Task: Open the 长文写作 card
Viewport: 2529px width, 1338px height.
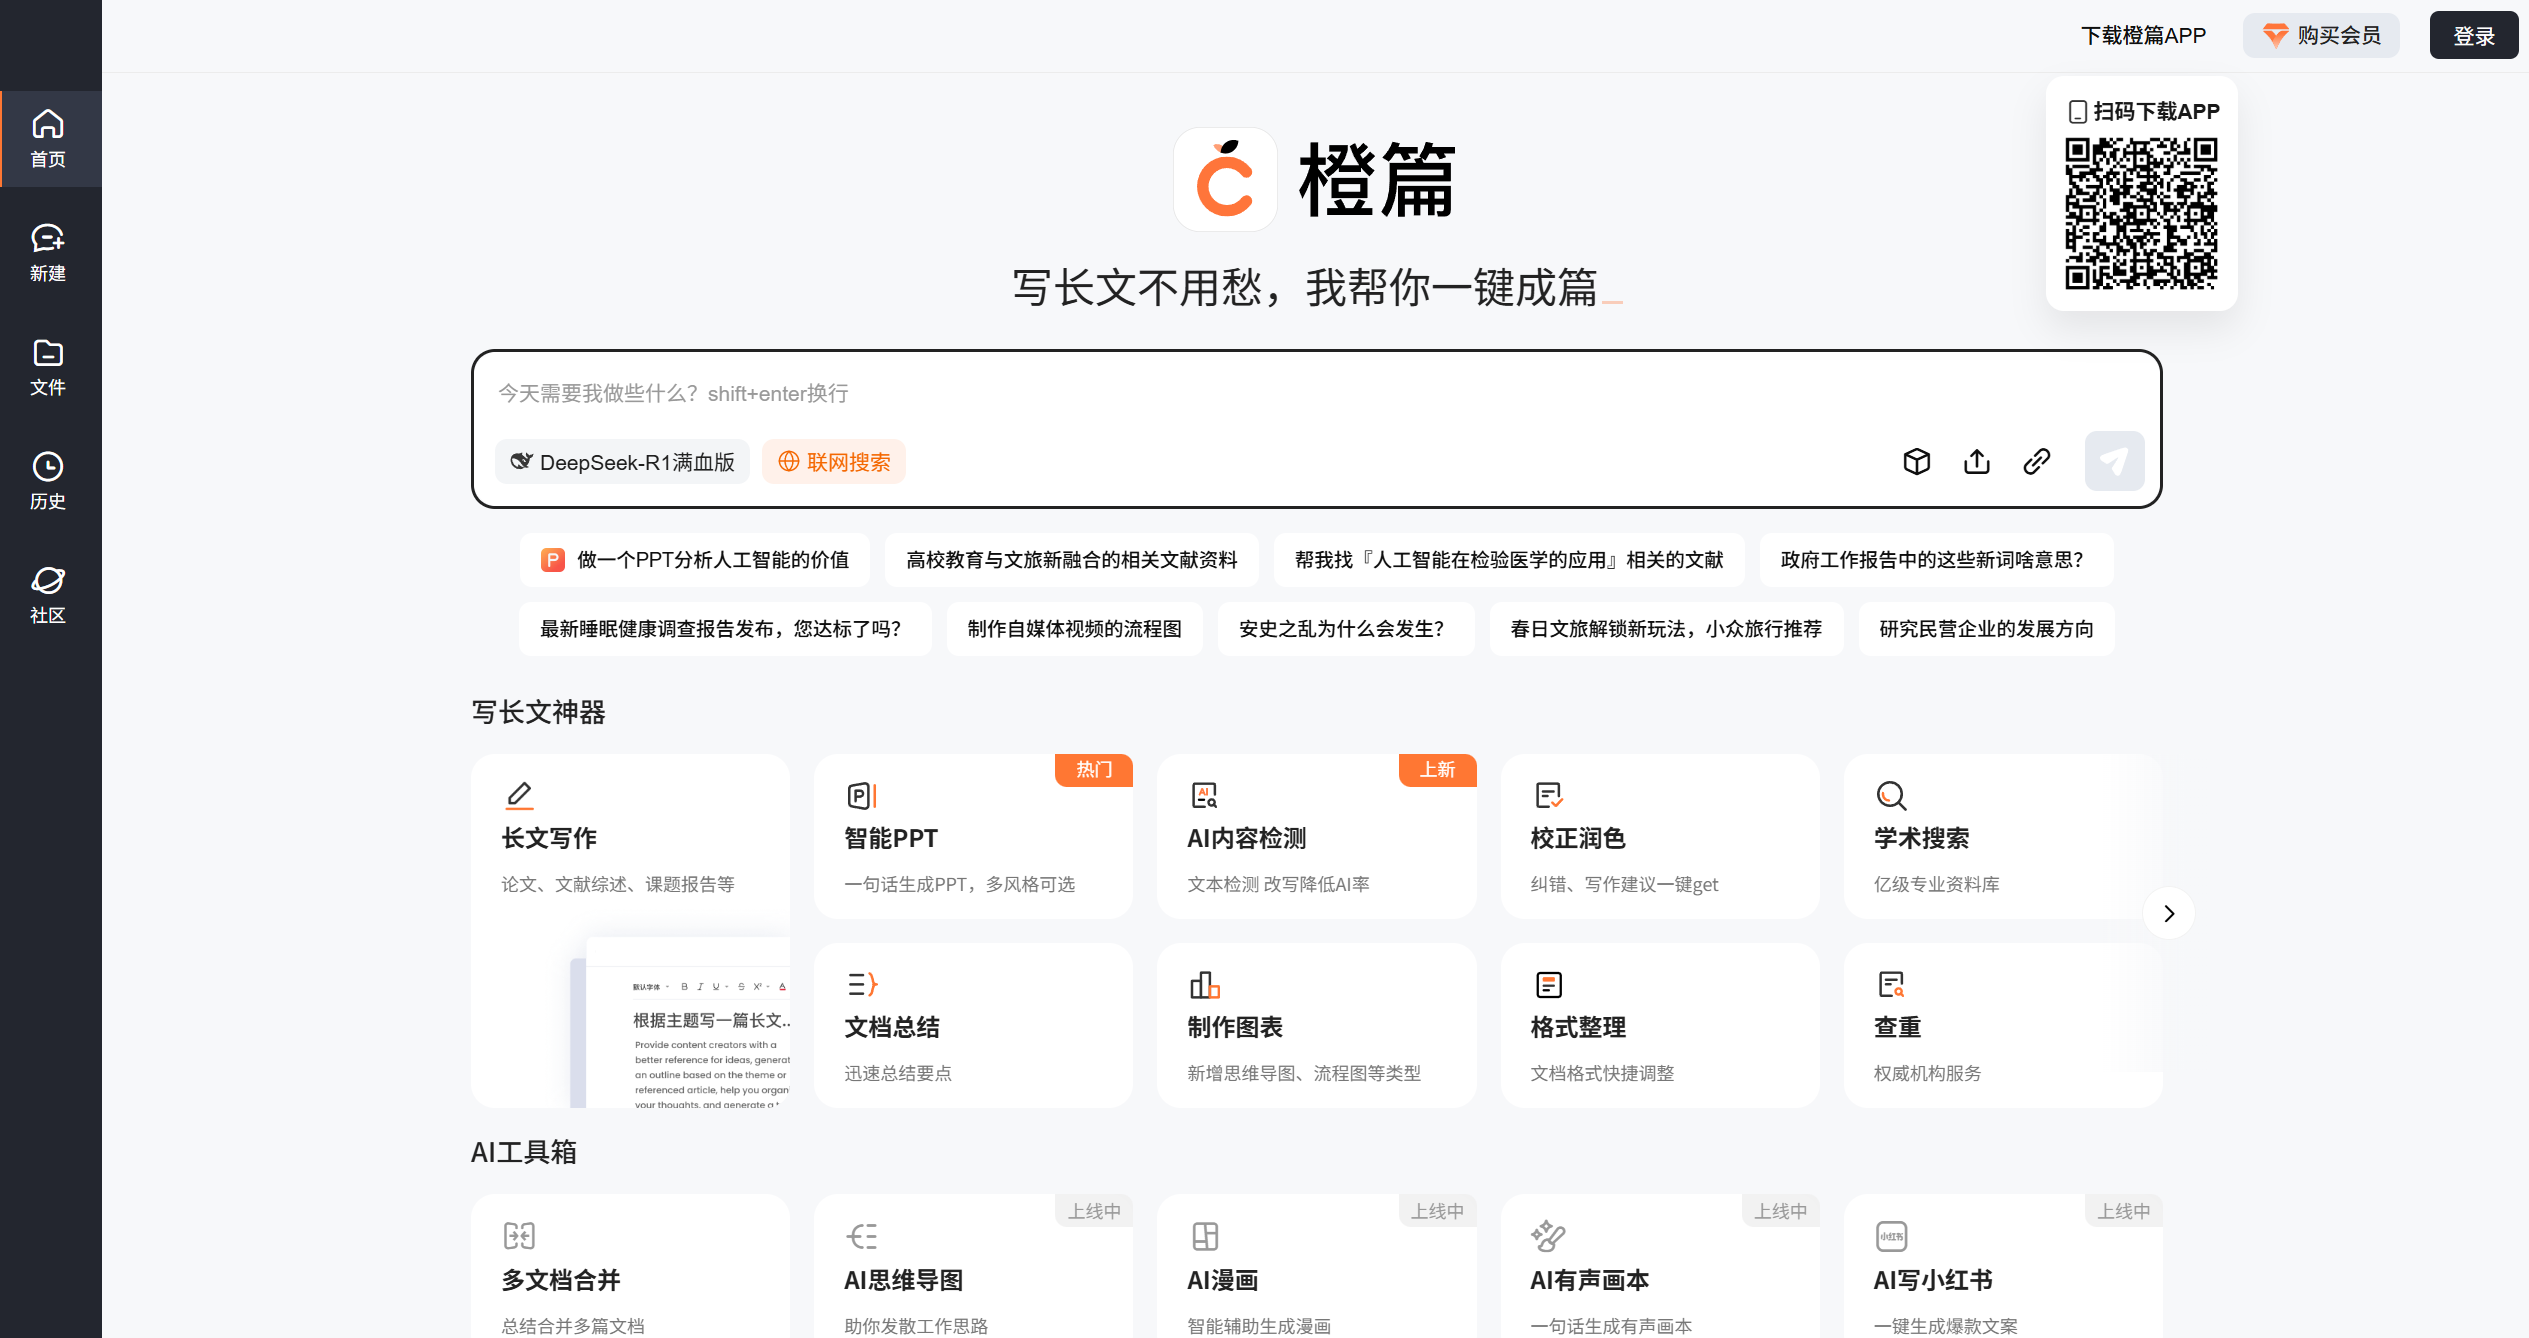Action: tap(630, 930)
